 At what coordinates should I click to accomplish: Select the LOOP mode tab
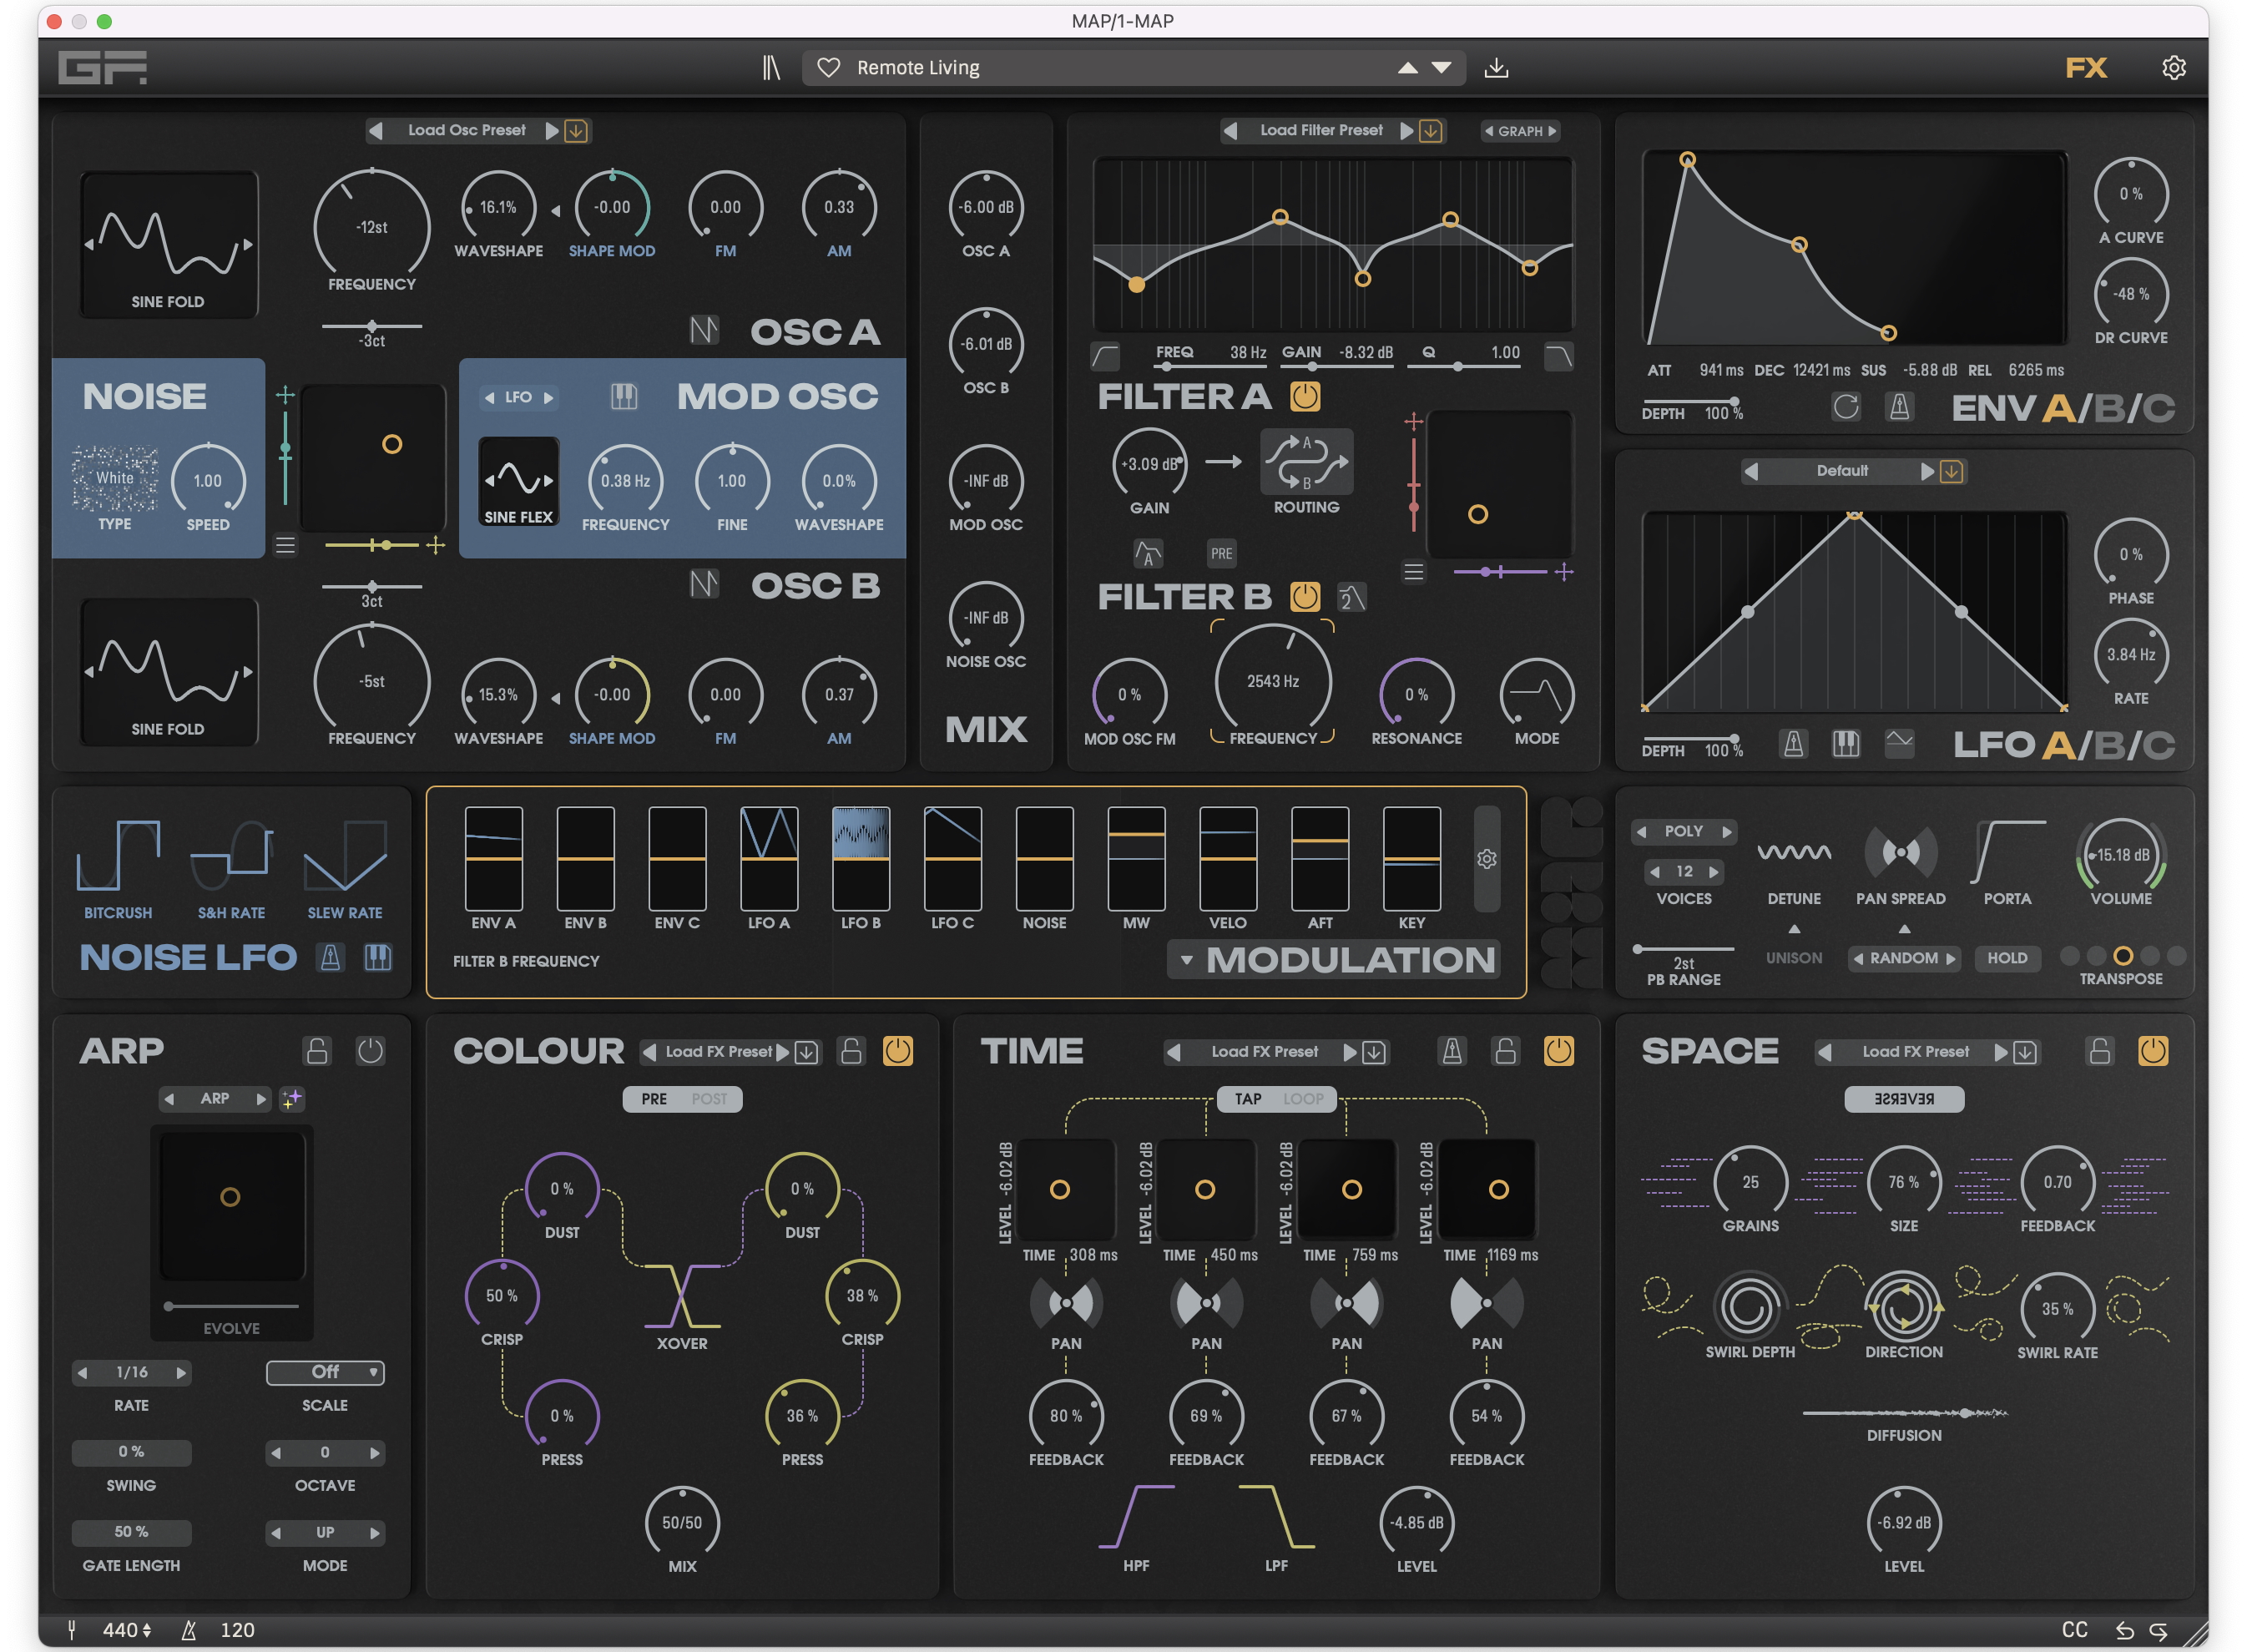(x=1303, y=1099)
